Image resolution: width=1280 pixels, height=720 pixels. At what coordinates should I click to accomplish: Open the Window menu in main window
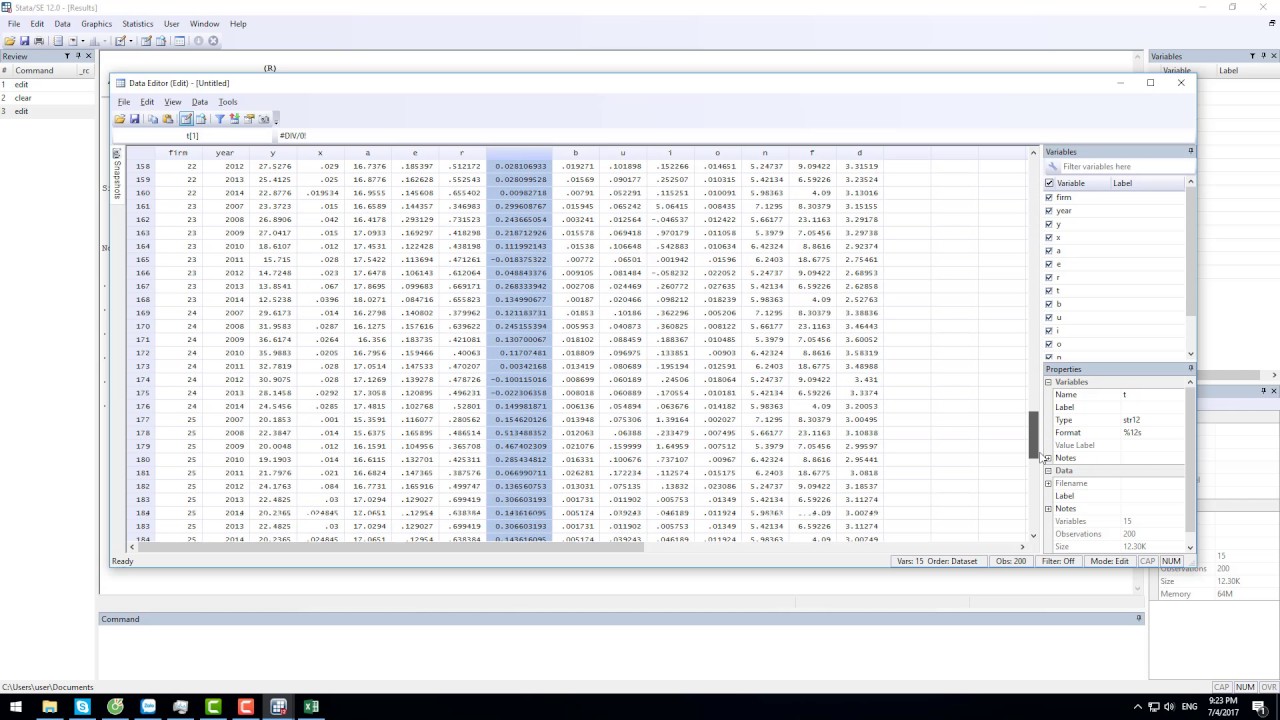point(204,23)
